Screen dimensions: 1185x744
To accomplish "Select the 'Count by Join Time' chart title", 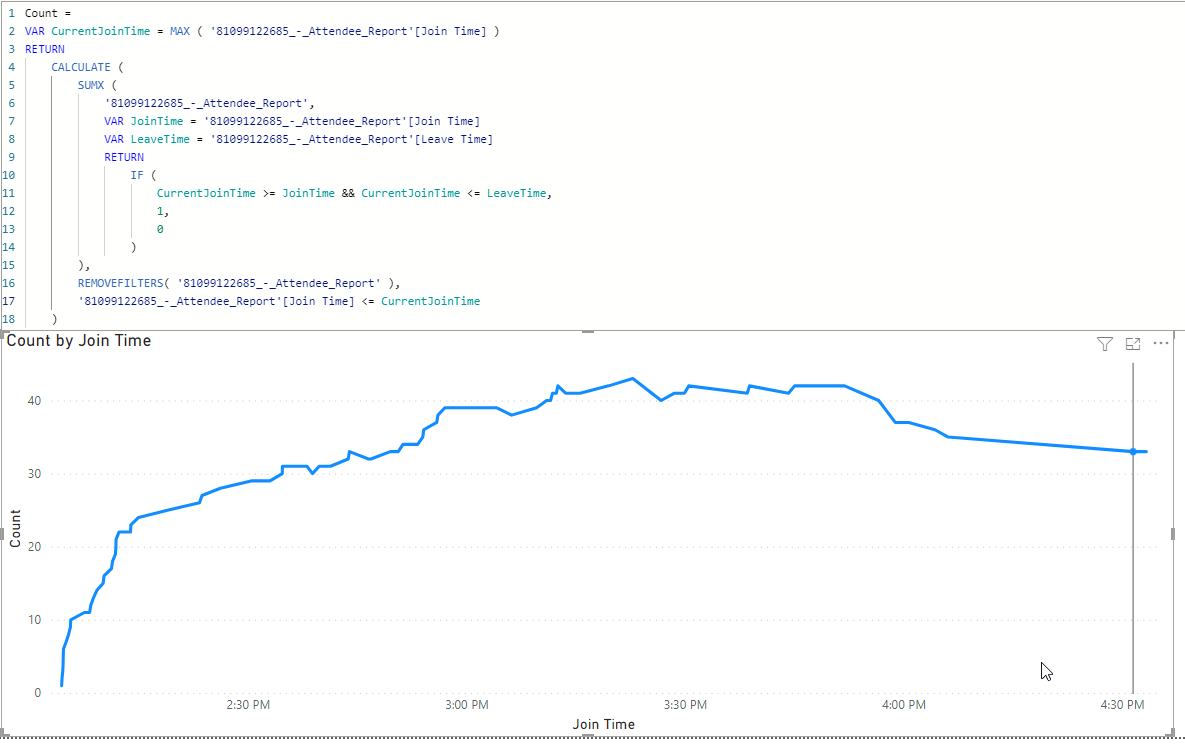I will [x=79, y=341].
